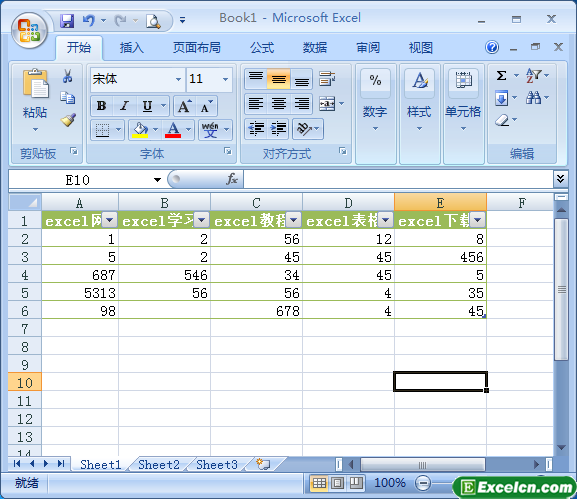
Task: Click the Grow Font icon
Action: 184,106
